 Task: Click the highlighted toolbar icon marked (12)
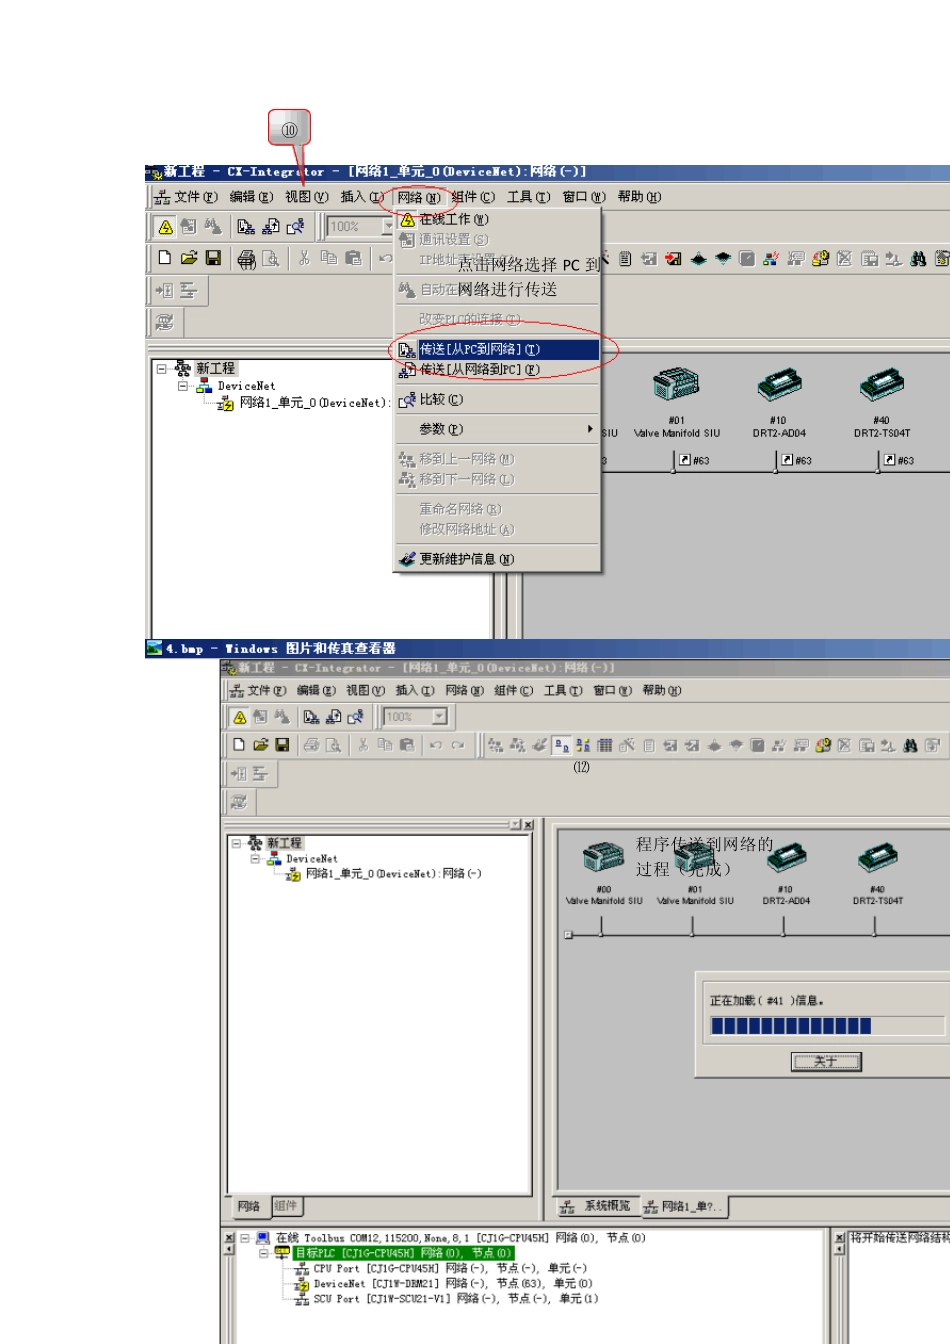[x=562, y=745]
